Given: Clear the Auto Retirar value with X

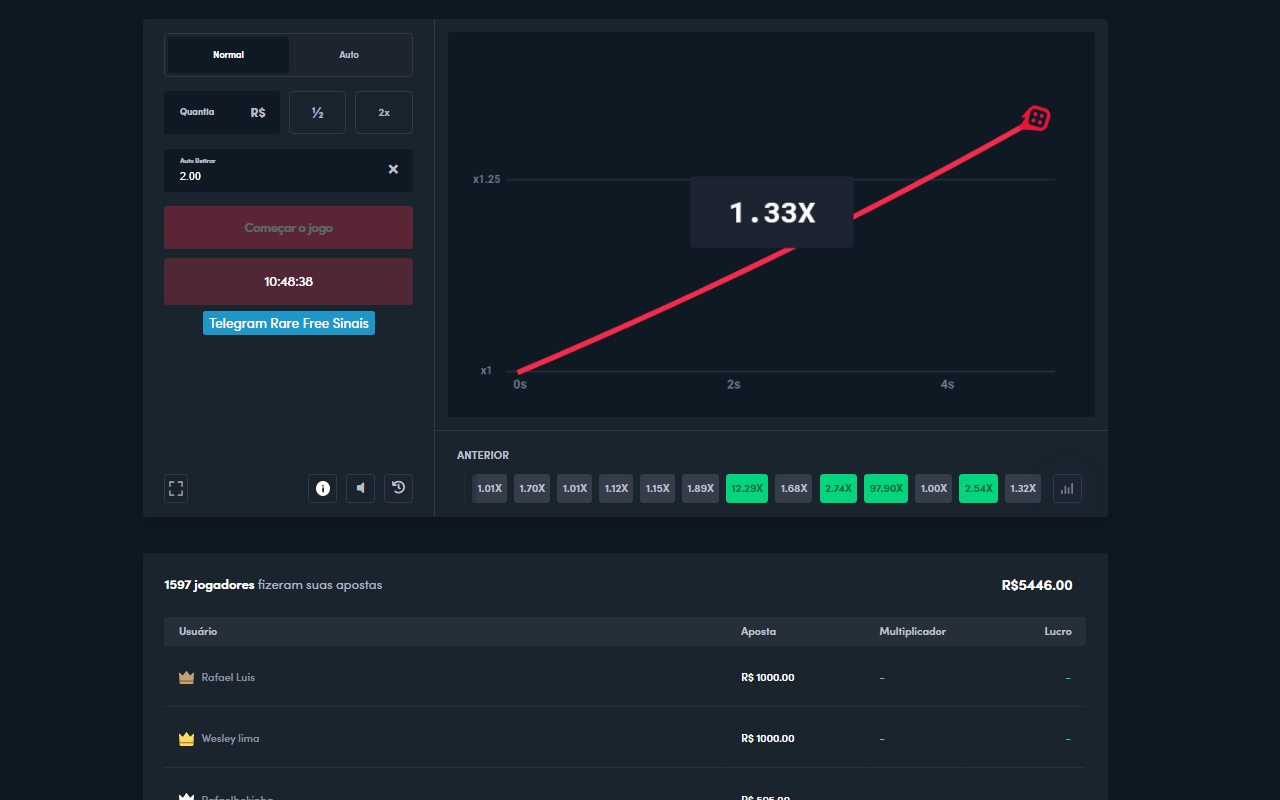Looking at the screenshot, I should [x=393, y=170].
